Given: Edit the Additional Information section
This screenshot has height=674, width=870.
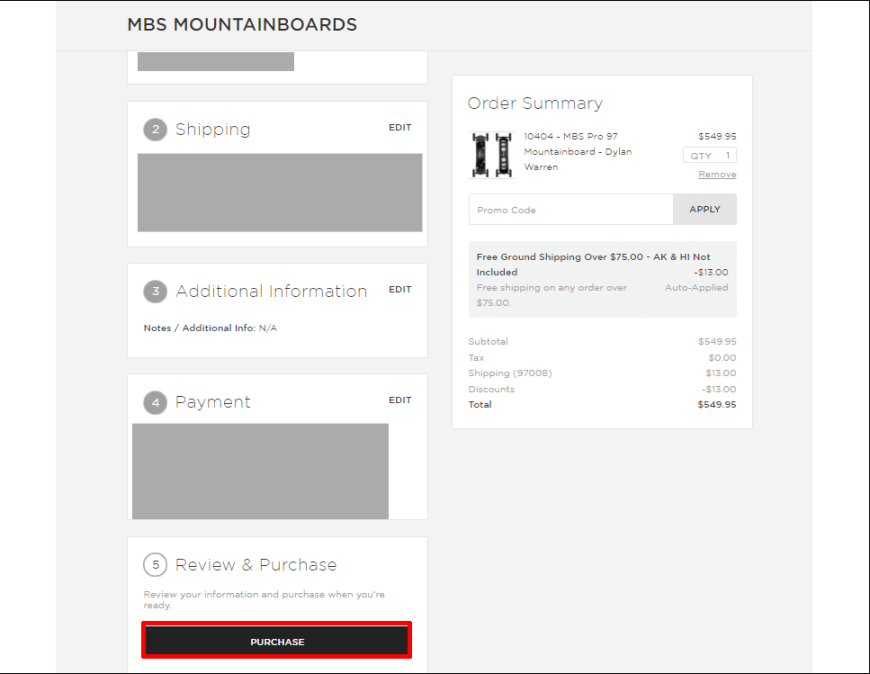Looking at the screenshot, I should point(400,290).
